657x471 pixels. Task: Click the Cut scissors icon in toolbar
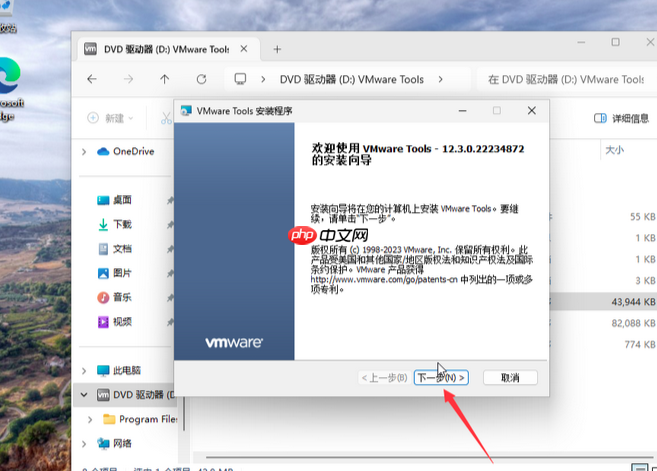[166, 118]
